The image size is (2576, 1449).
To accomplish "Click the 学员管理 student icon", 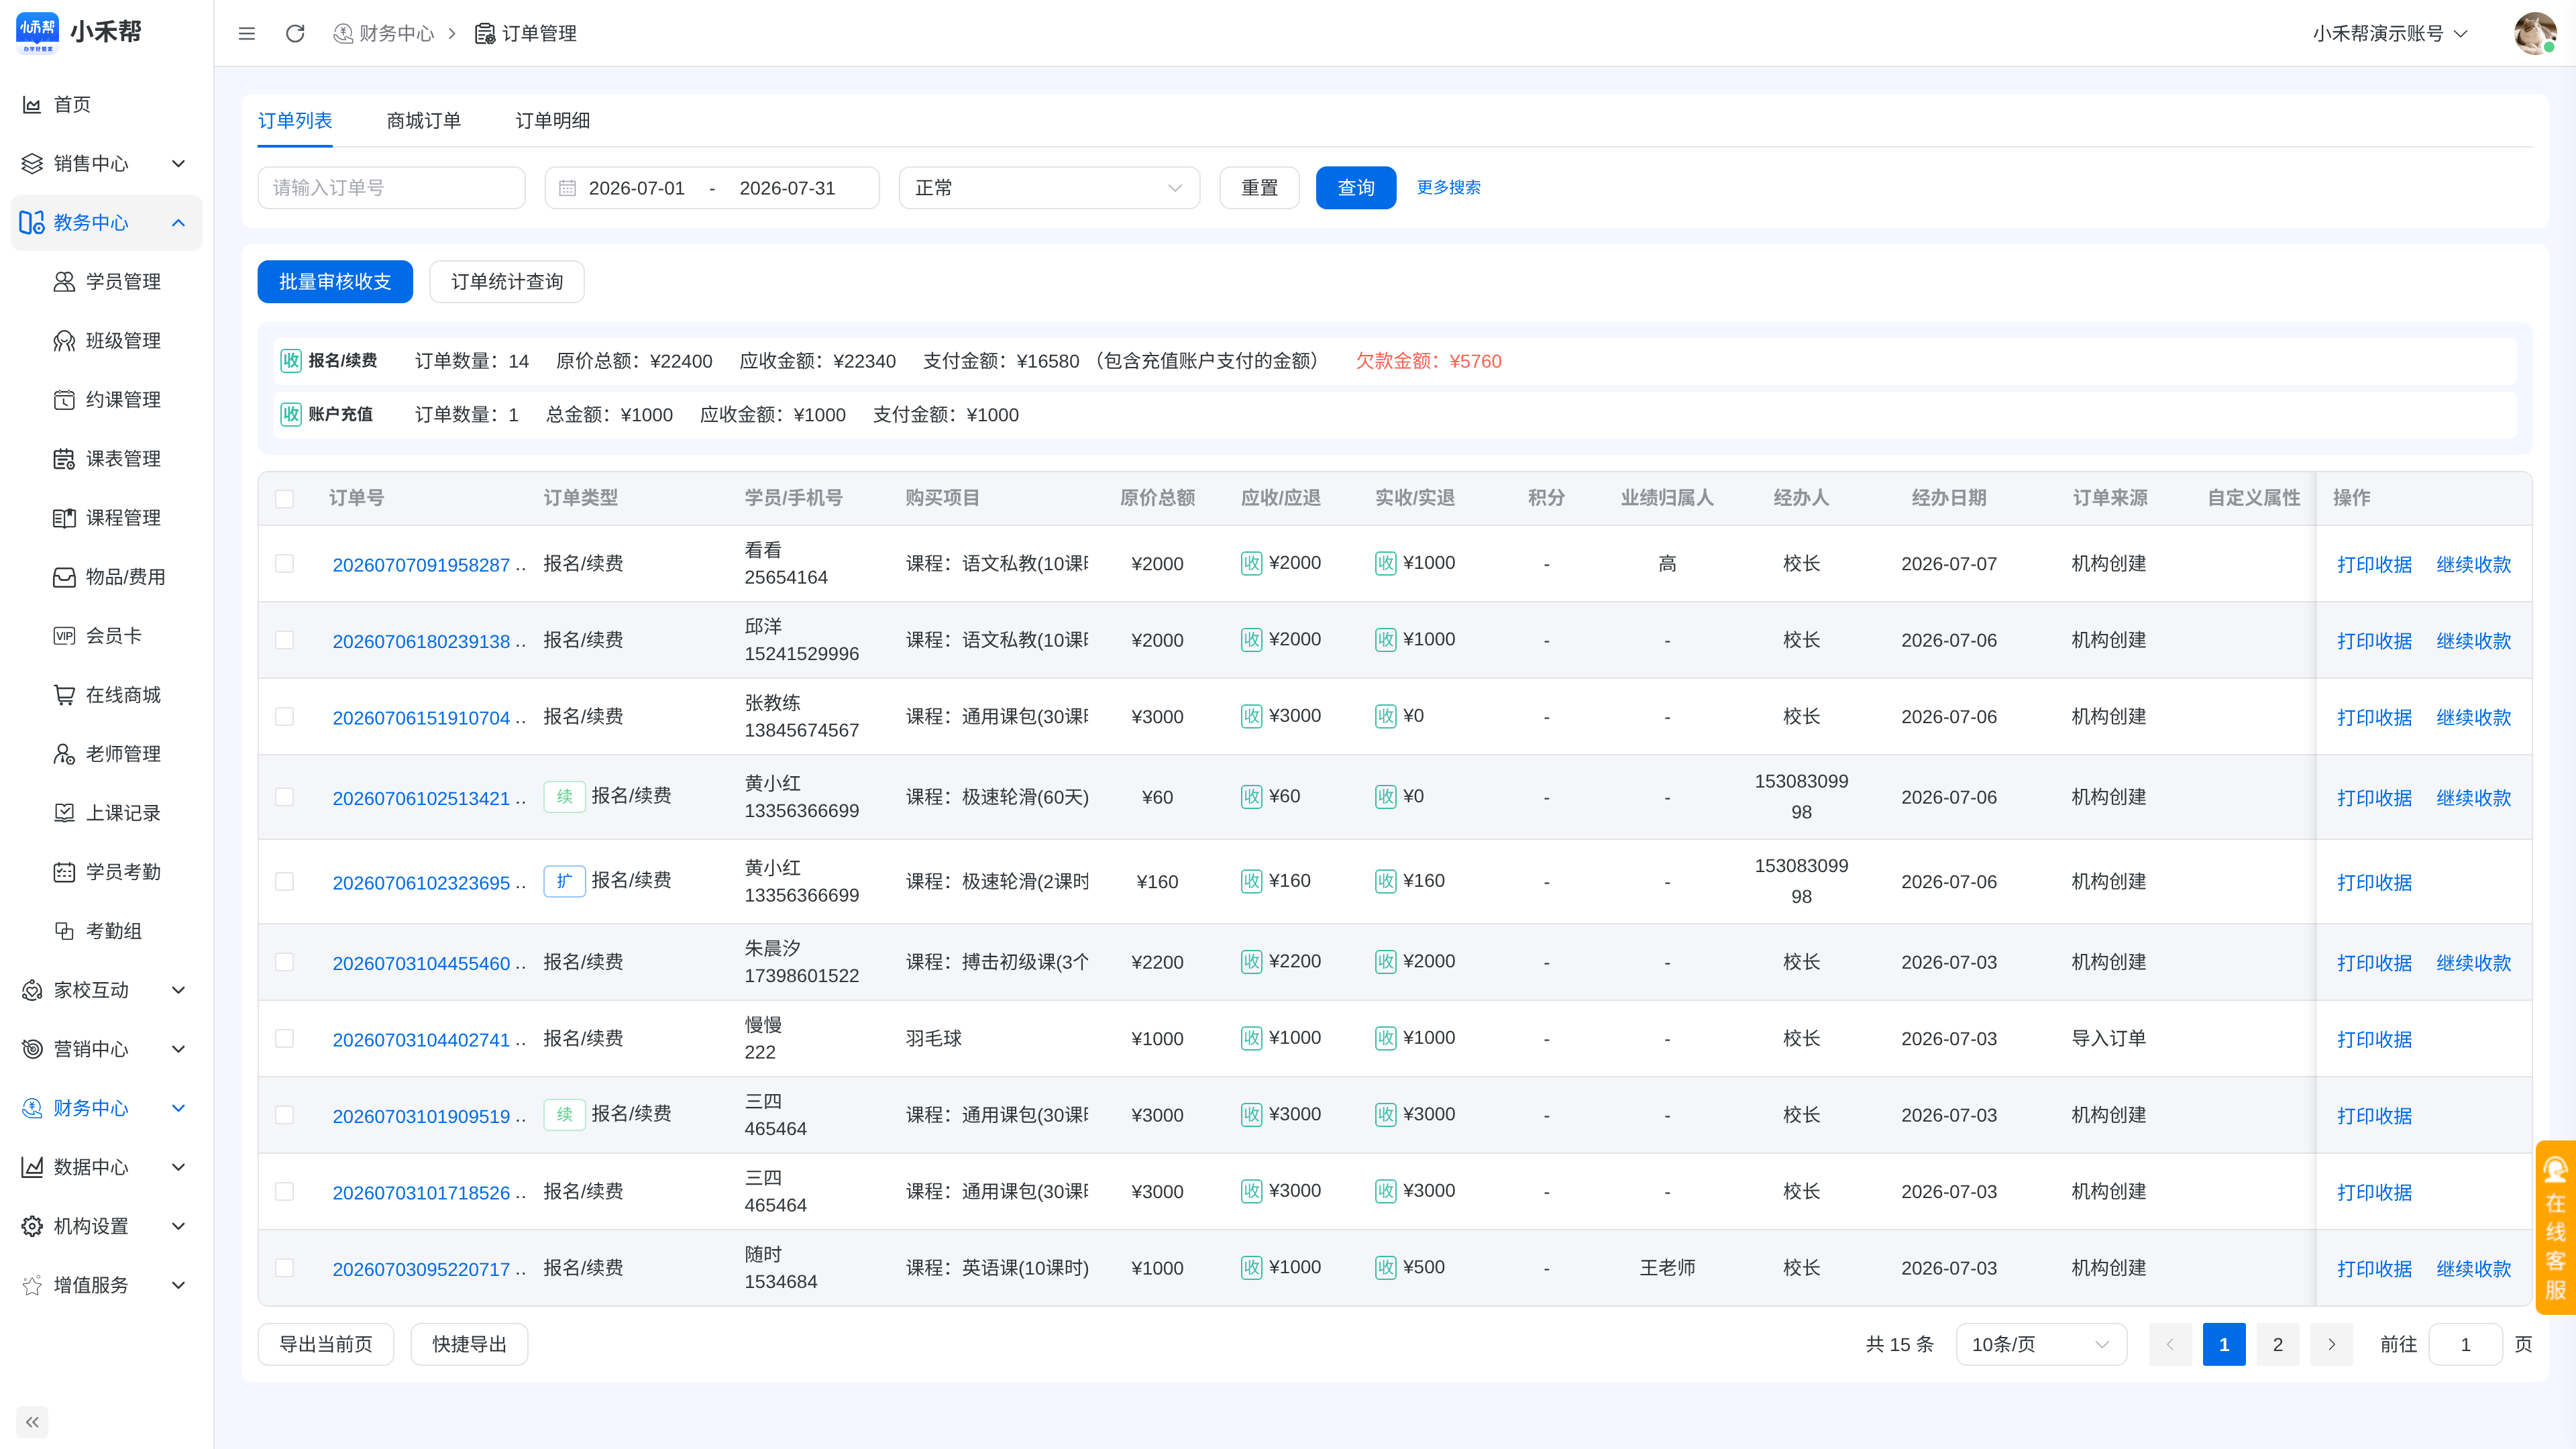I will (x=64, y=281).
